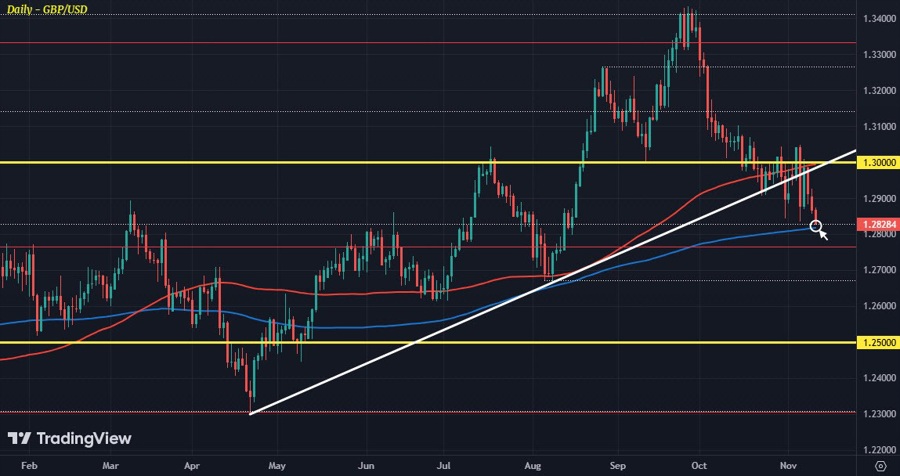Click the 1.22000 price scale label

[877, 450]
